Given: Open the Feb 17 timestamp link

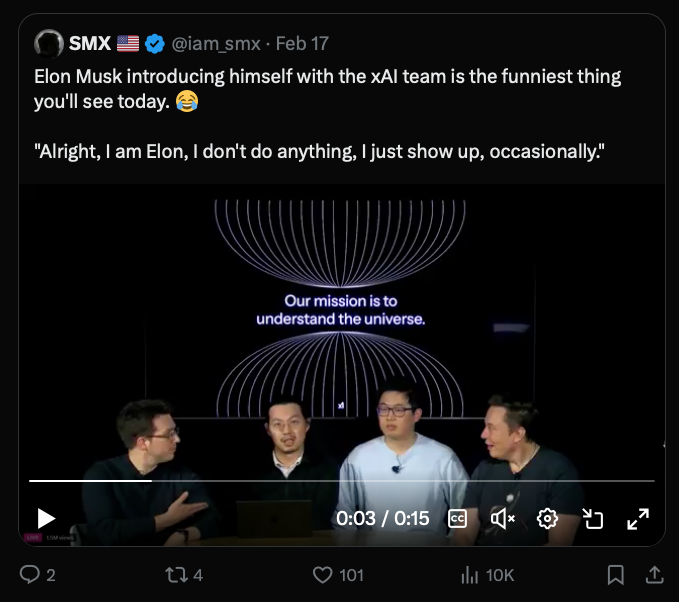Looking at the screenshot, I should pyautogui.click(x=302, y=44).
